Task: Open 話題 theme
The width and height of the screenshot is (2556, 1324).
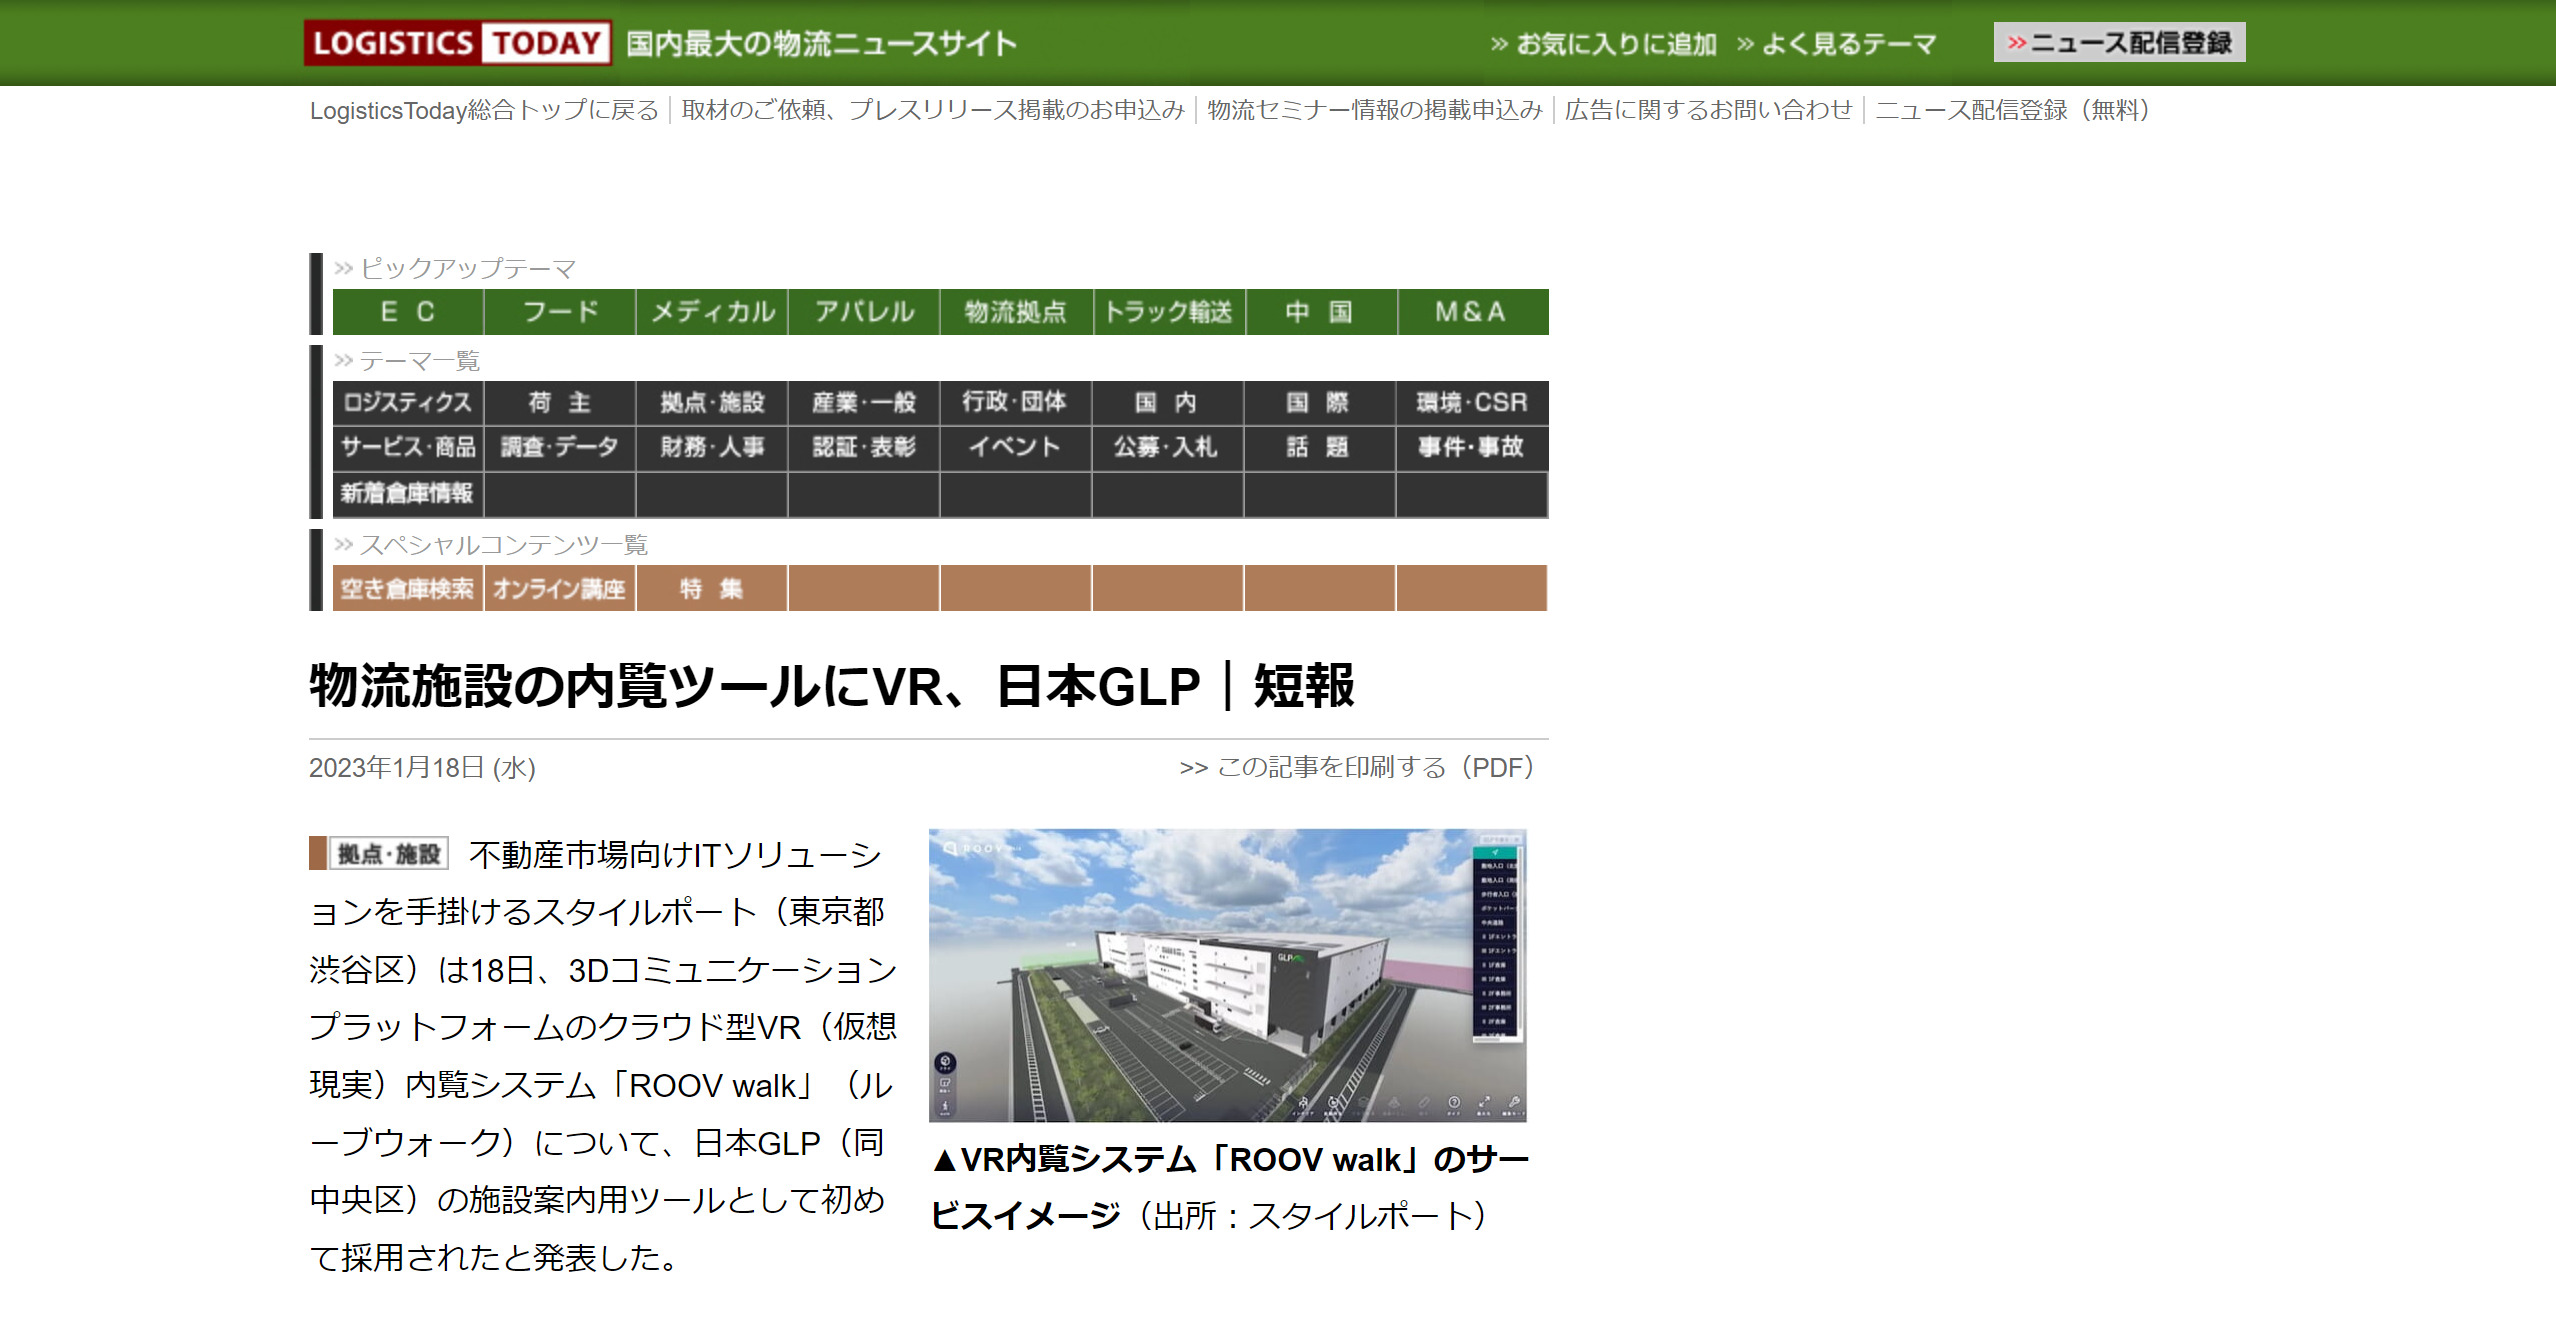Action: click(1320, 447)
